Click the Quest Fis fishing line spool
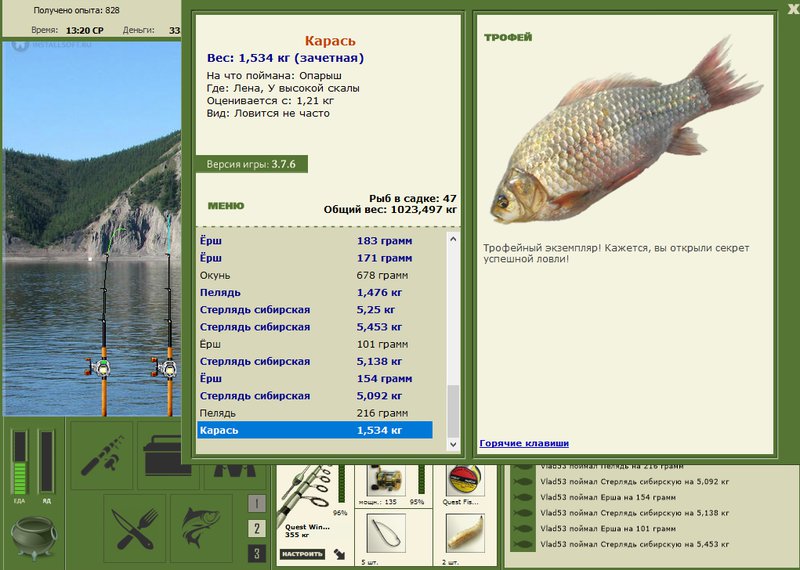 coord(464,481)
